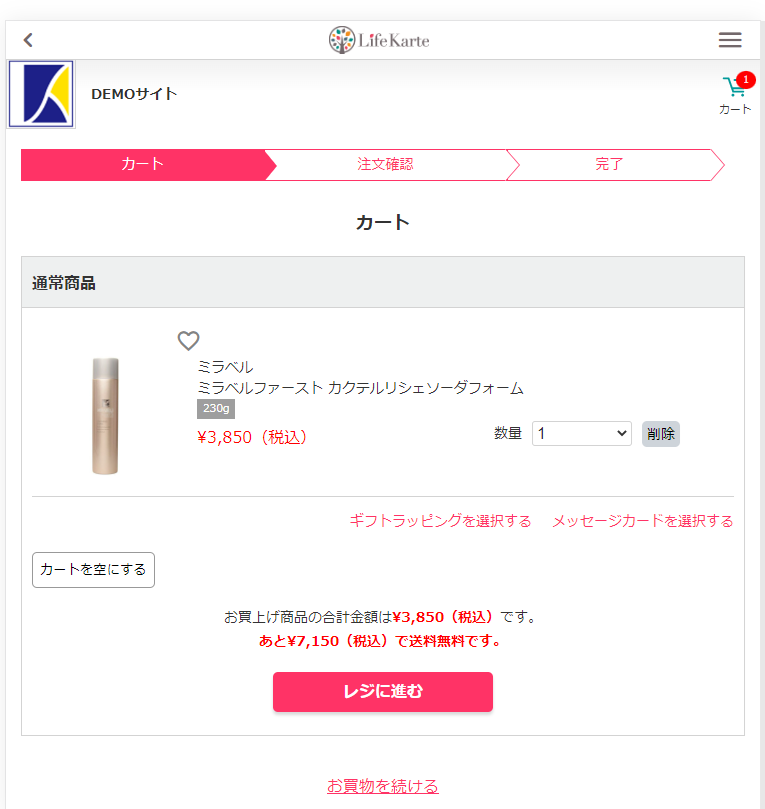Viewport: 765px width, 809px height.
Task: Click the product bottle thumbnail
Action: pyautogui.click(x=105, y=416)
